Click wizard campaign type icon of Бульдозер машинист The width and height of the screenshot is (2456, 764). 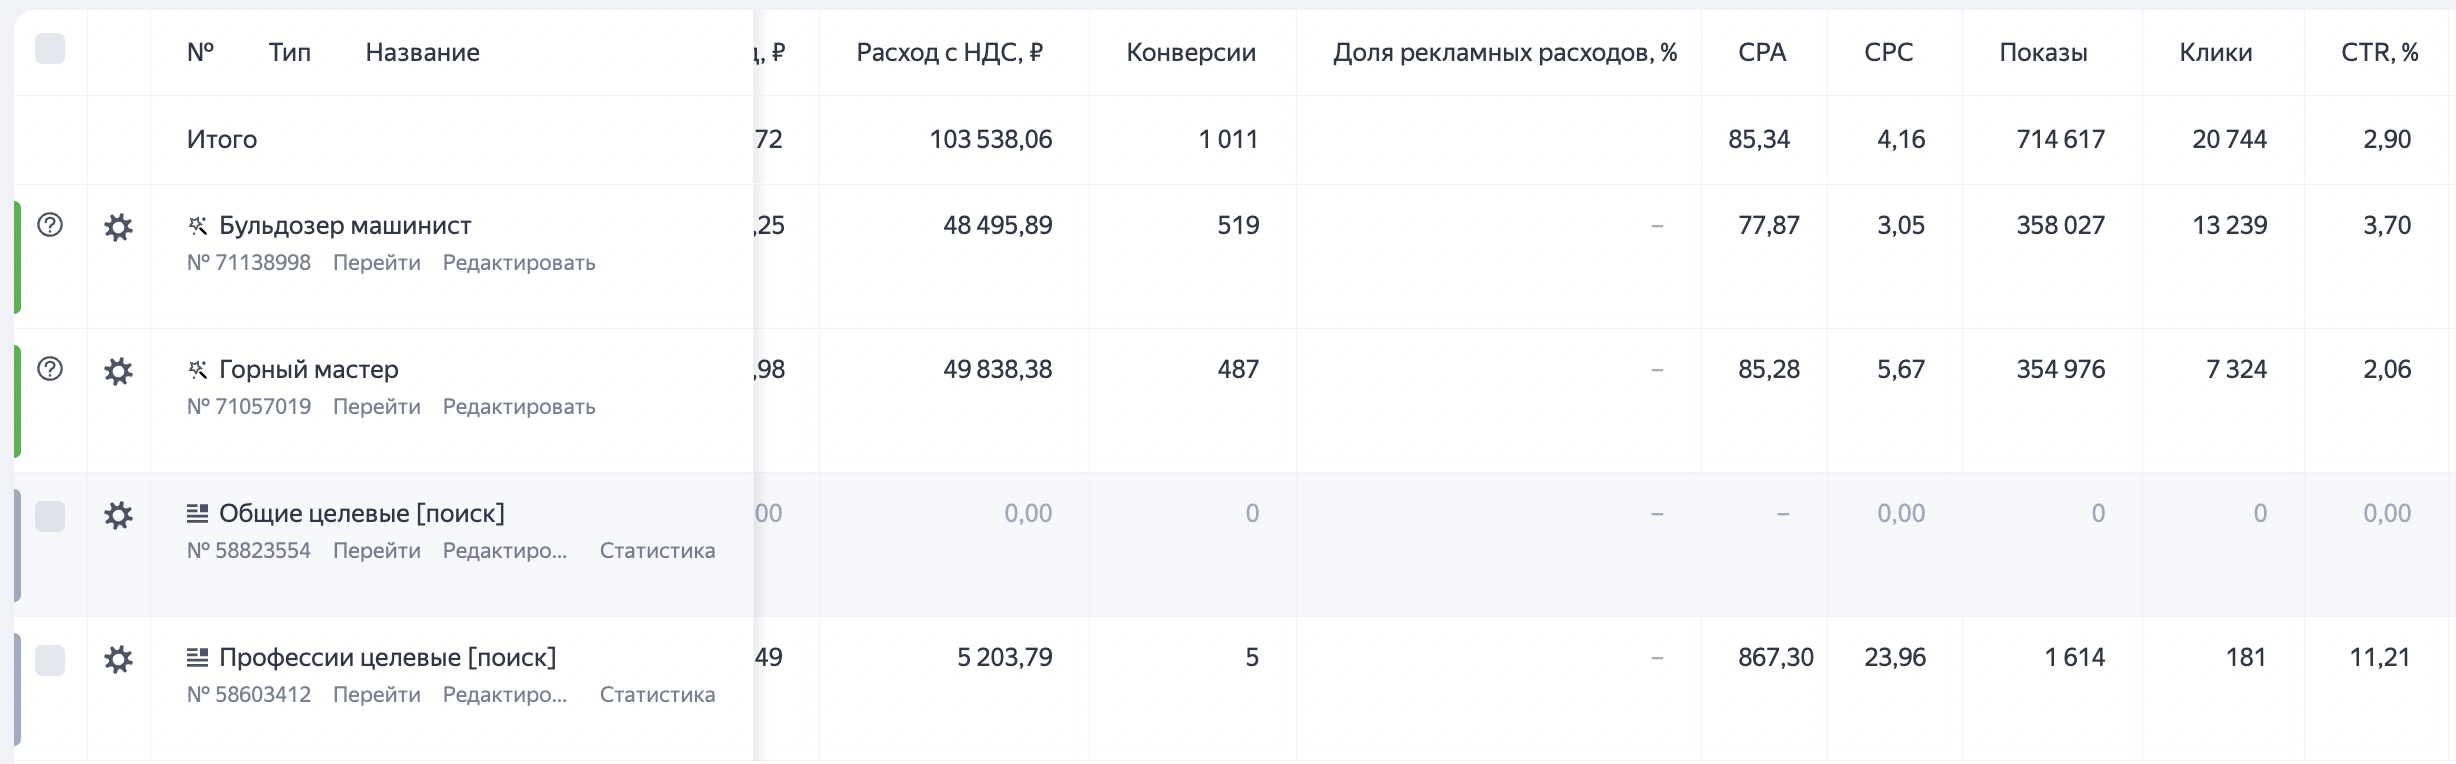coord(198,226)
